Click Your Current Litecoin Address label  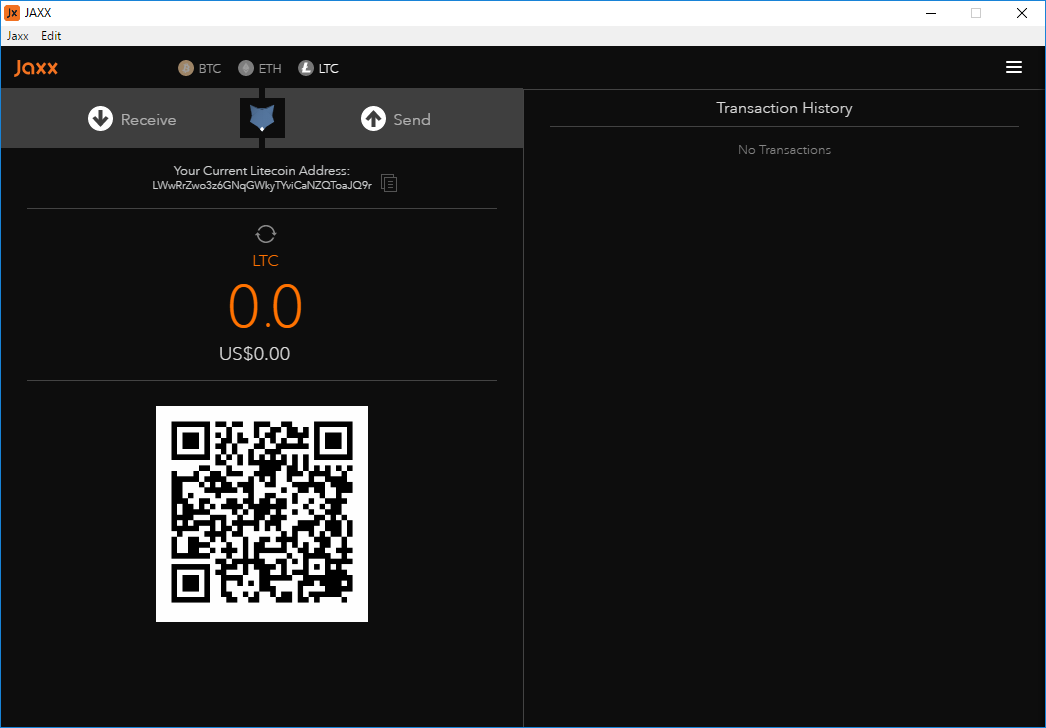click(262, 171)
